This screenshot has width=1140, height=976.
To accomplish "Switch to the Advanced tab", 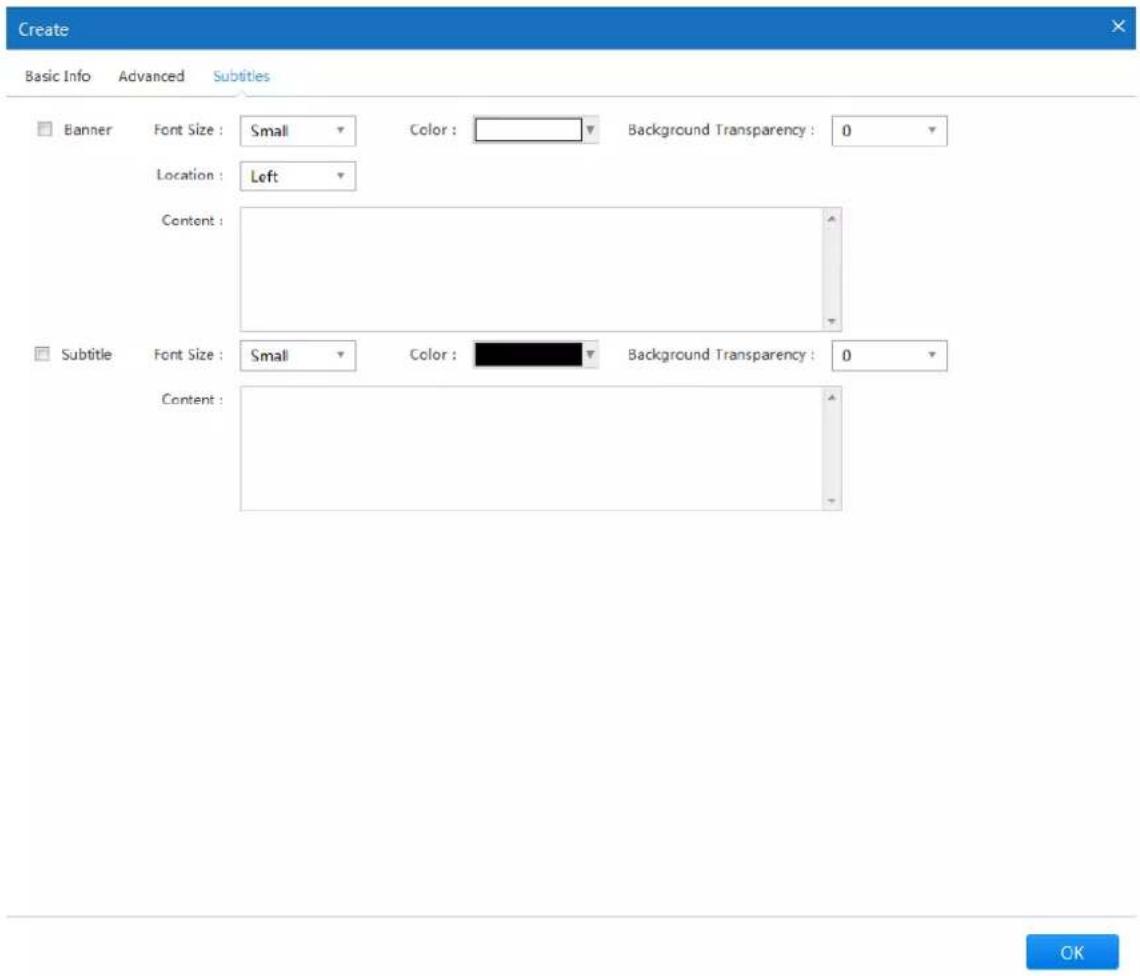I will click(151, 76).
